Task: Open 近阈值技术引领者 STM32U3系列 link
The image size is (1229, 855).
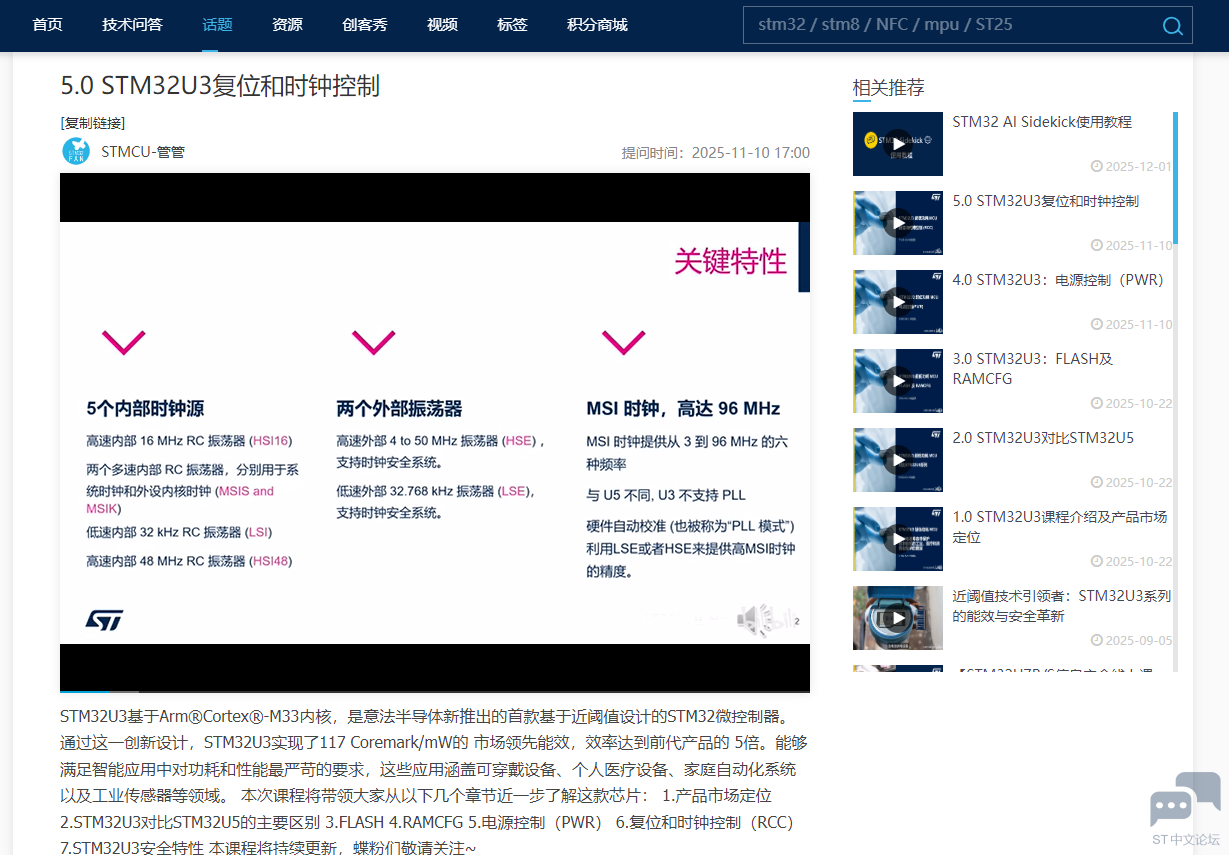Action: (x=1061, y=606)
